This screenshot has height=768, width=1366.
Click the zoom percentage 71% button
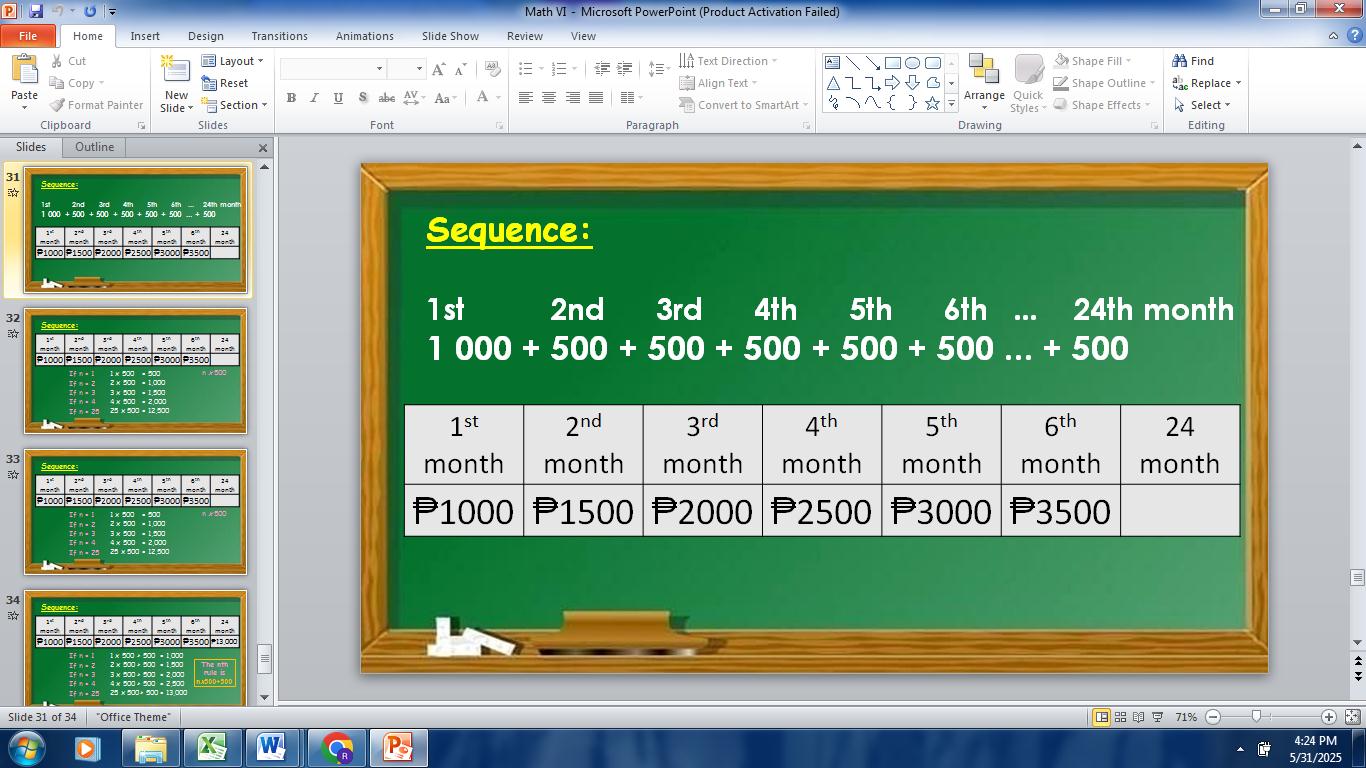[x=1186, y=717]
